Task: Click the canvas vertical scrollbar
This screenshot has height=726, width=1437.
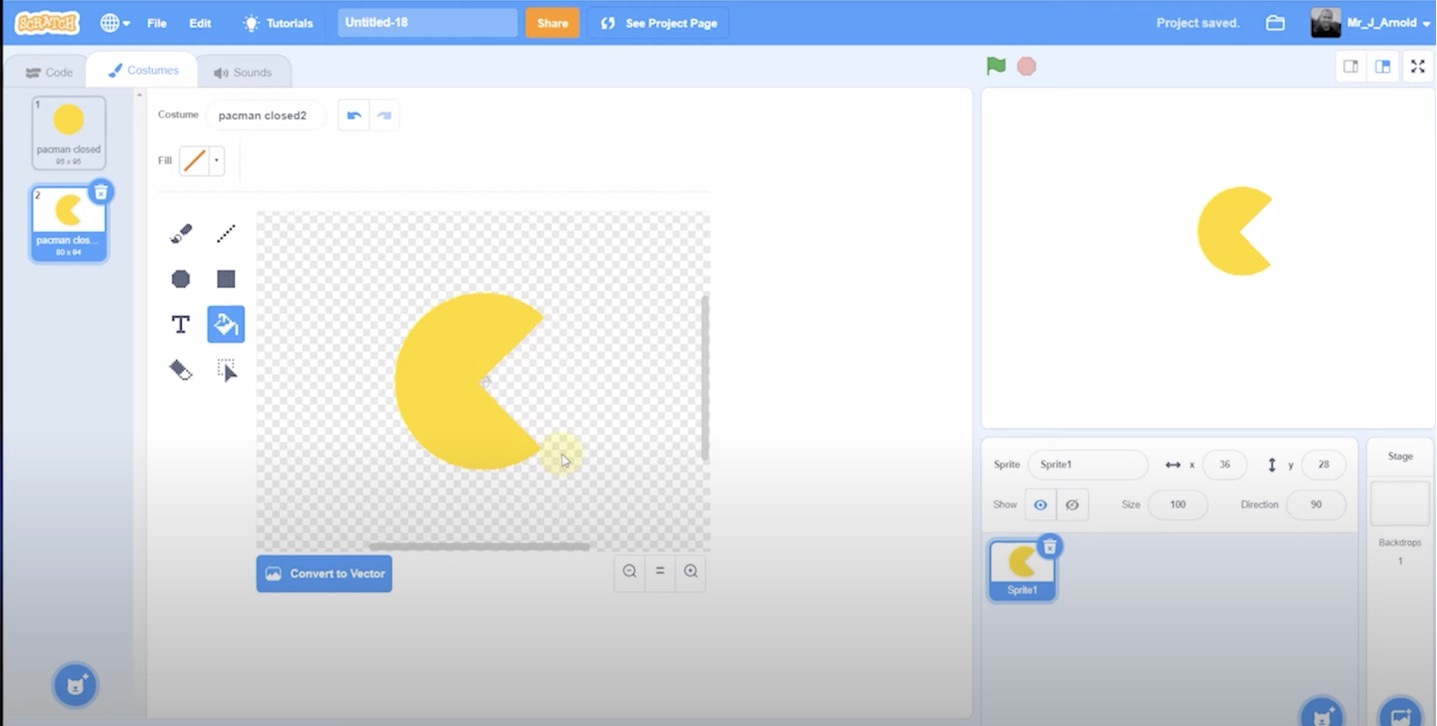Action: (x=705, y=378)
